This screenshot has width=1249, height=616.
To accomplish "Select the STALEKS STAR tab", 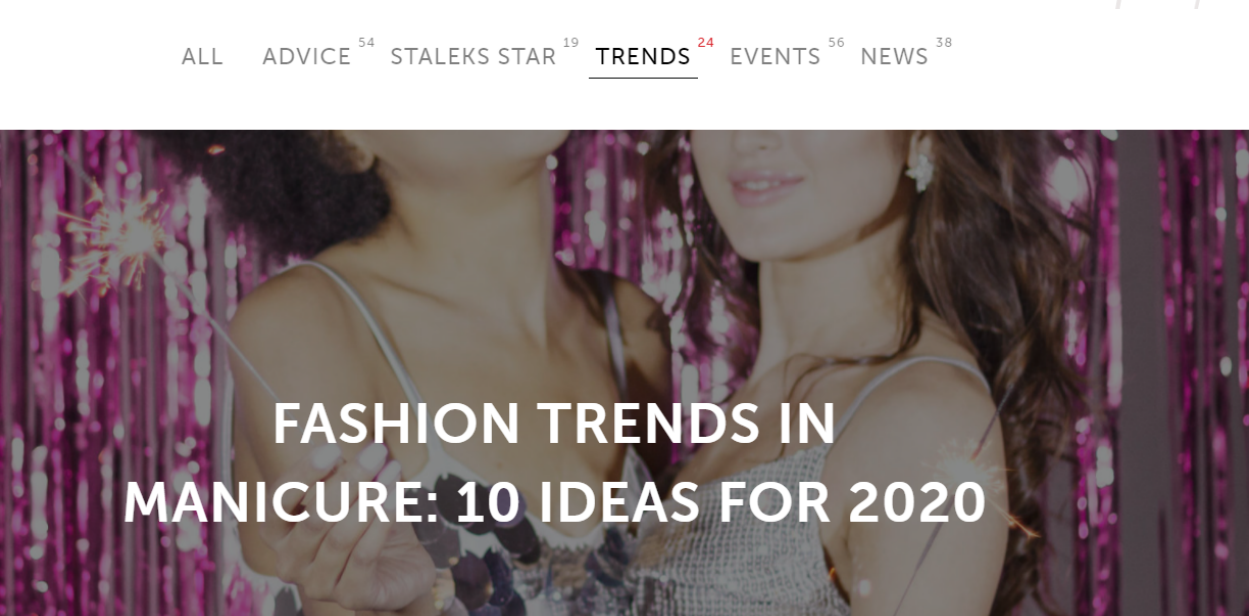I will coord(473,57).
